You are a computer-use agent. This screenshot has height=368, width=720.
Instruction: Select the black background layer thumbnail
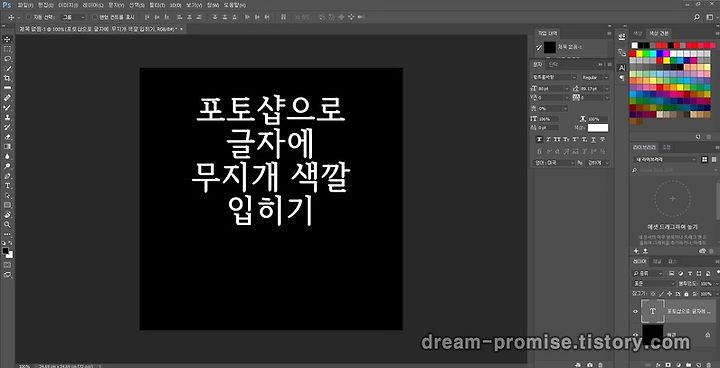652,334
